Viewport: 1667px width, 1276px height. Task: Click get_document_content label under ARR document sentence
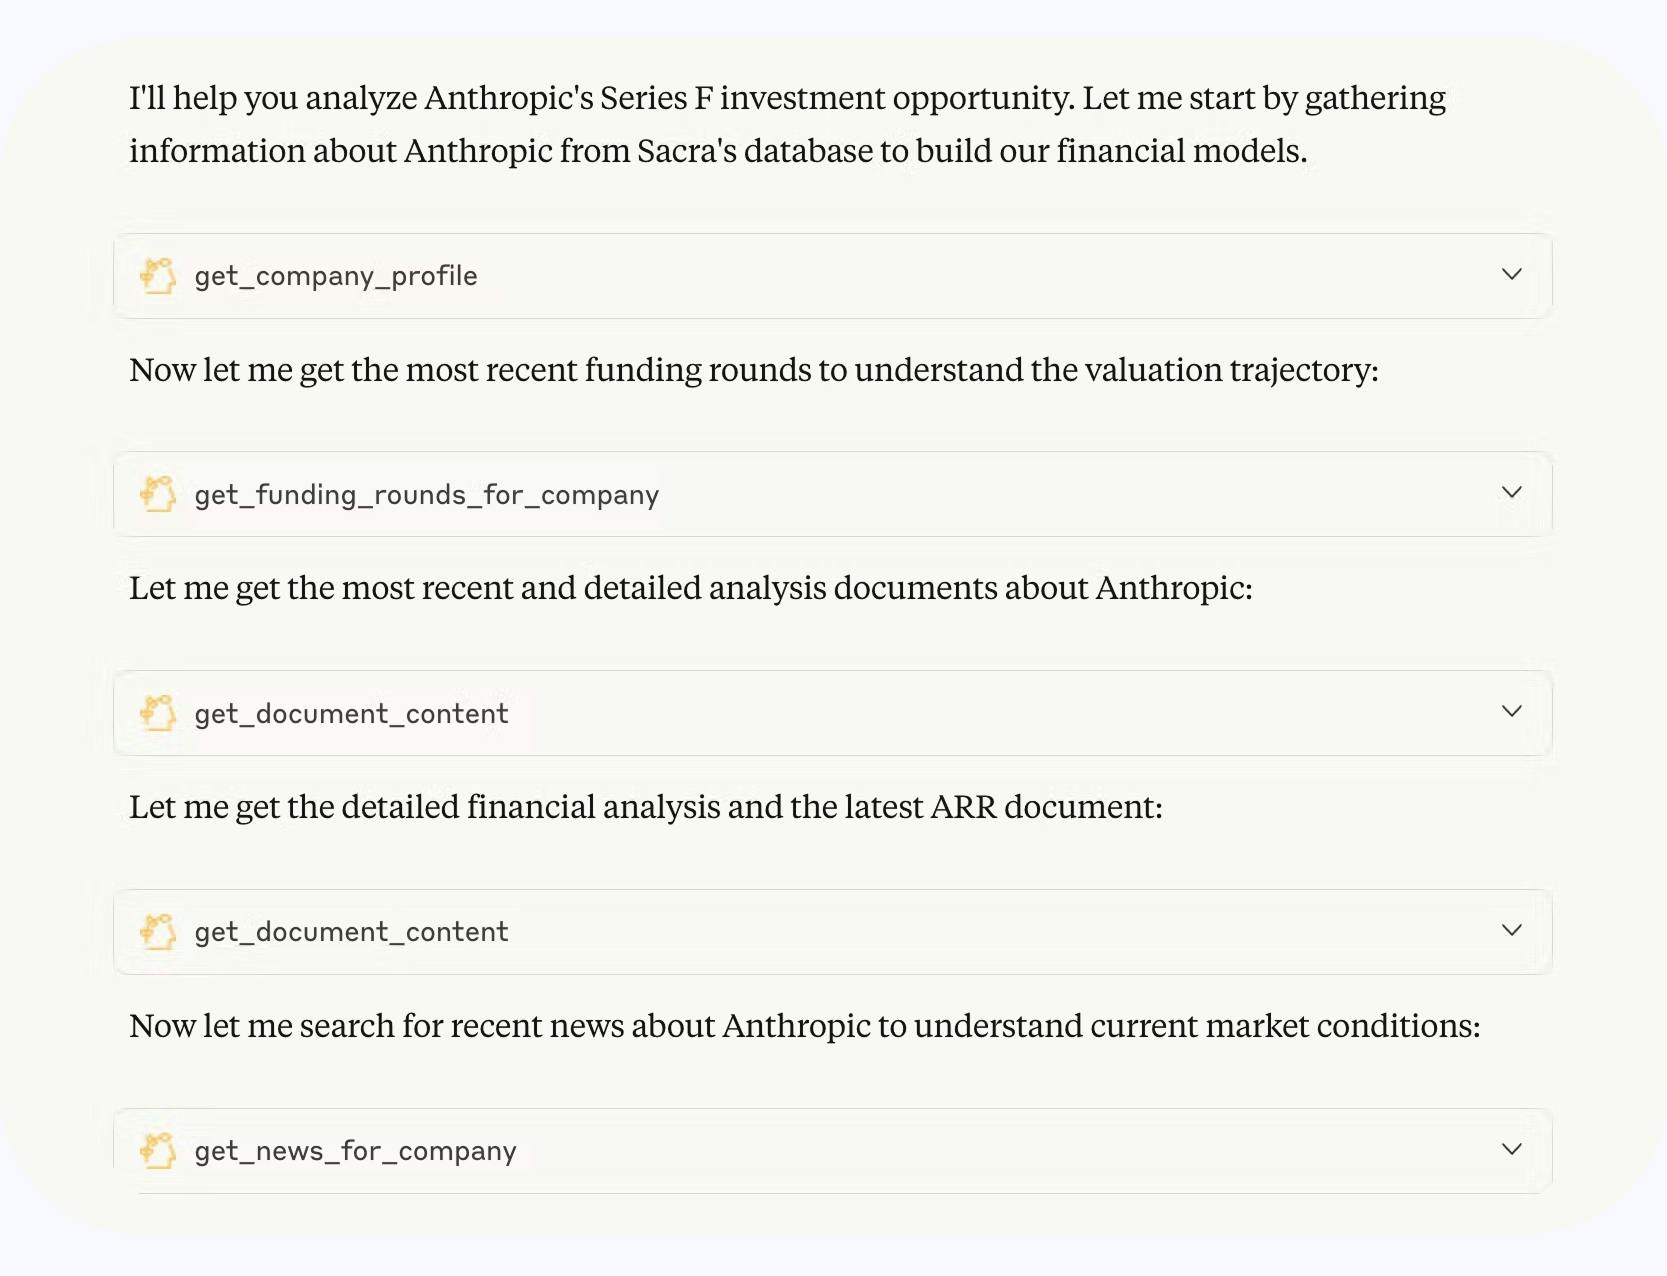[351, 932]
